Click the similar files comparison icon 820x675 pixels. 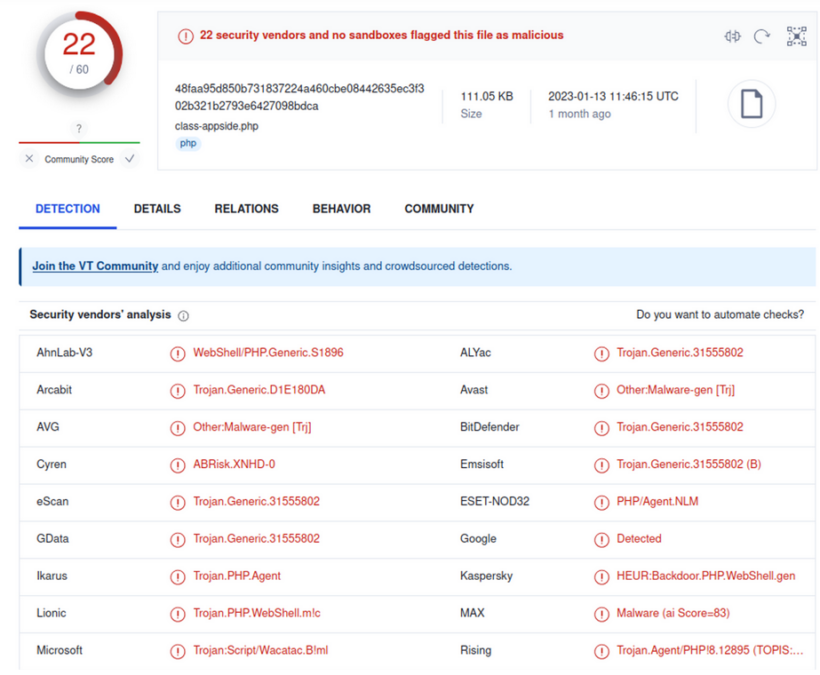pyautogui.click(x=732, y=35)
